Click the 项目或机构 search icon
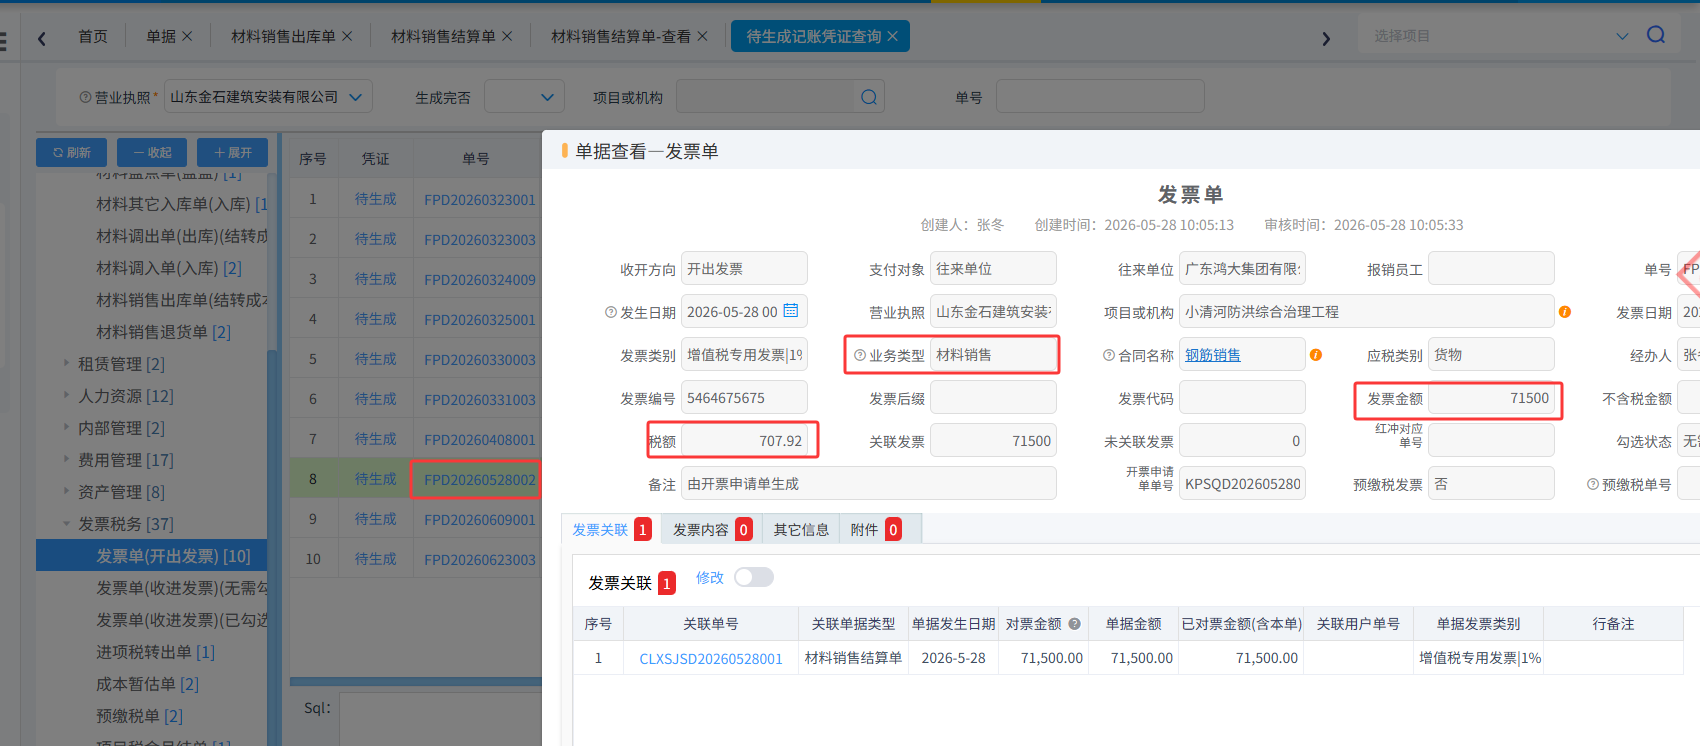The image size is (1700, 746). tap(869, 97)
